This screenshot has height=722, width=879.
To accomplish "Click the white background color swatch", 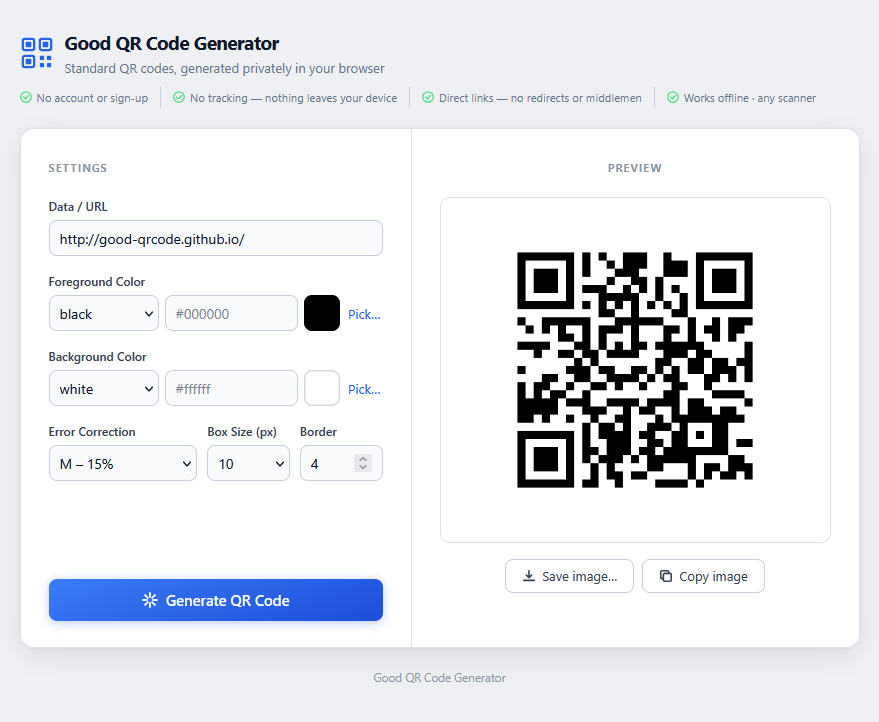I will click(321, 388).
